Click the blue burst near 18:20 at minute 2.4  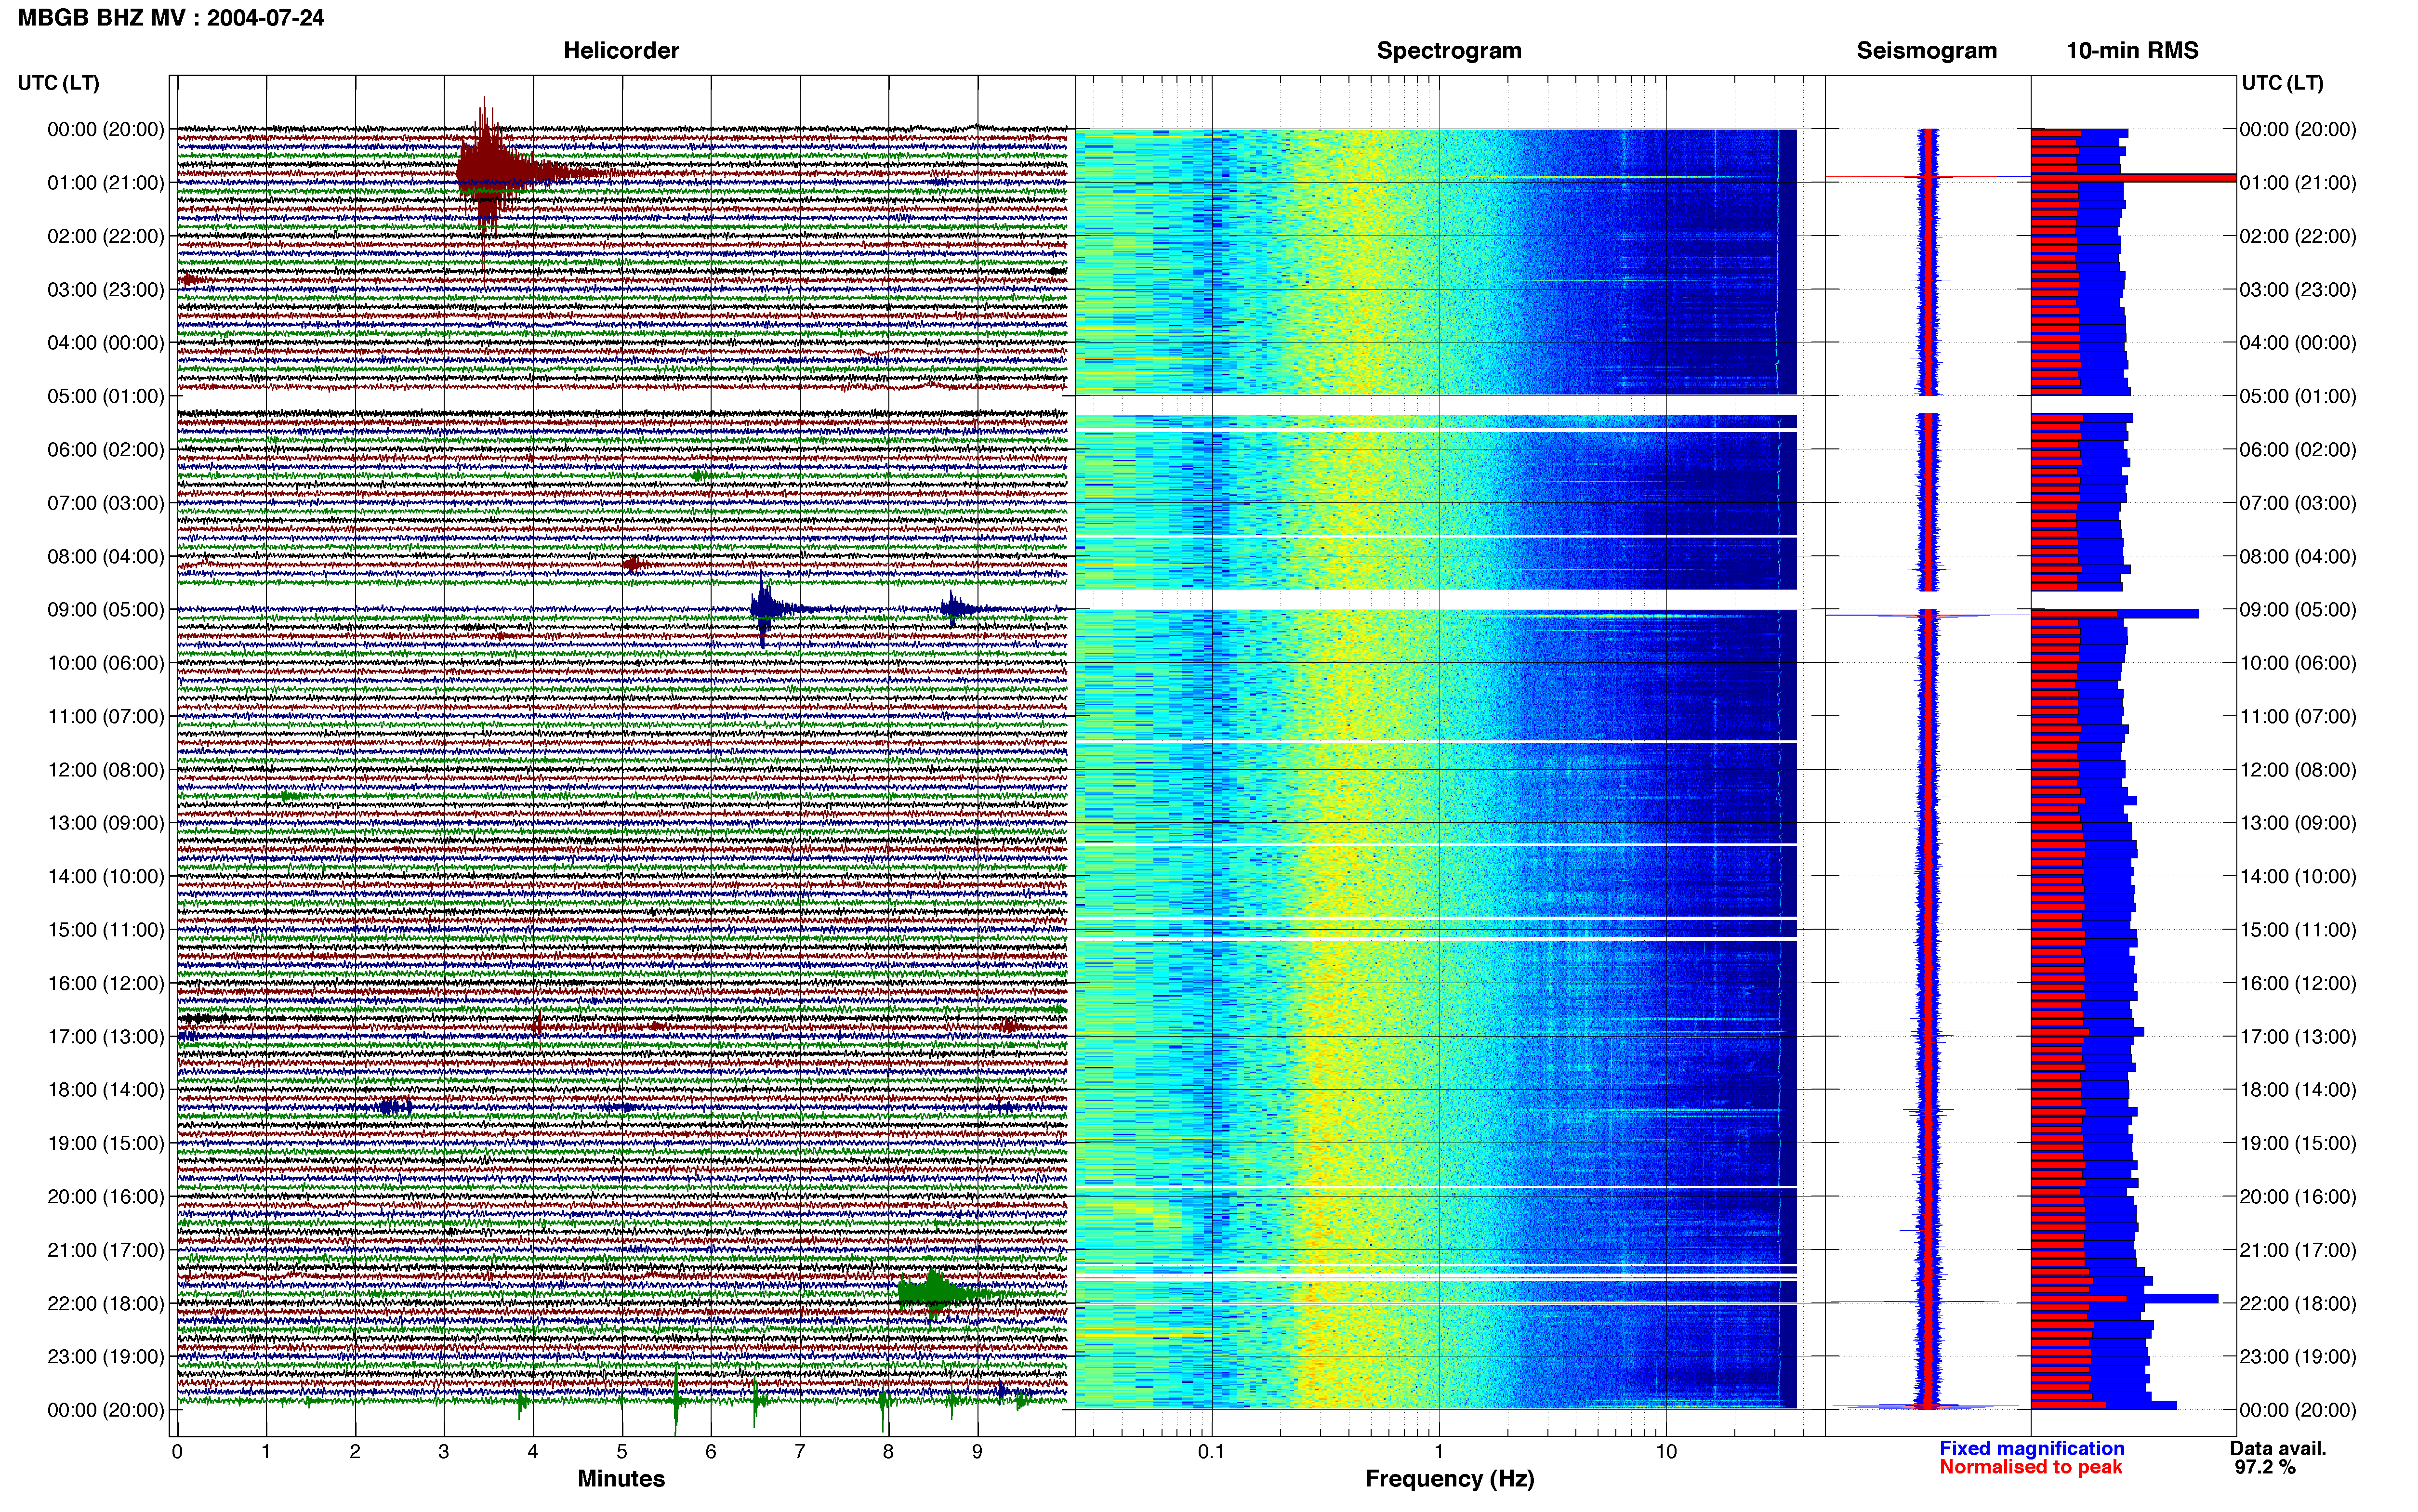tap(395, 1106)
